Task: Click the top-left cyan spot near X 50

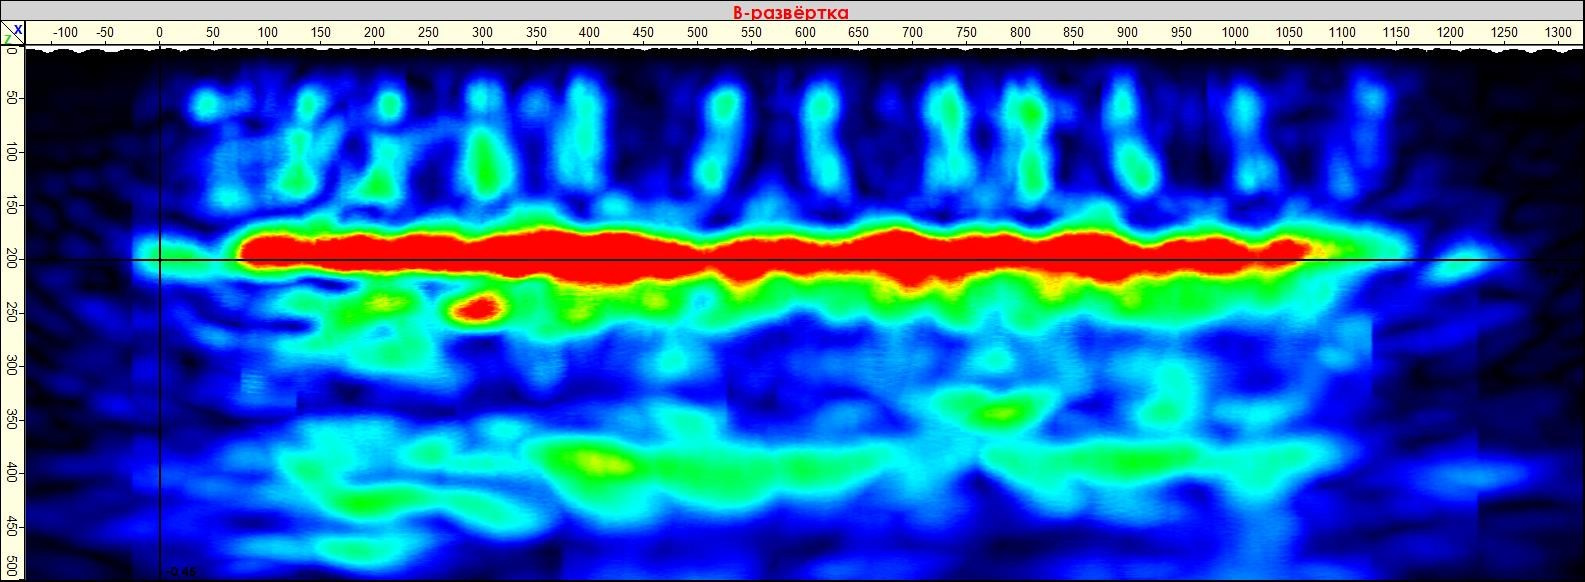Action: [207, 103]
